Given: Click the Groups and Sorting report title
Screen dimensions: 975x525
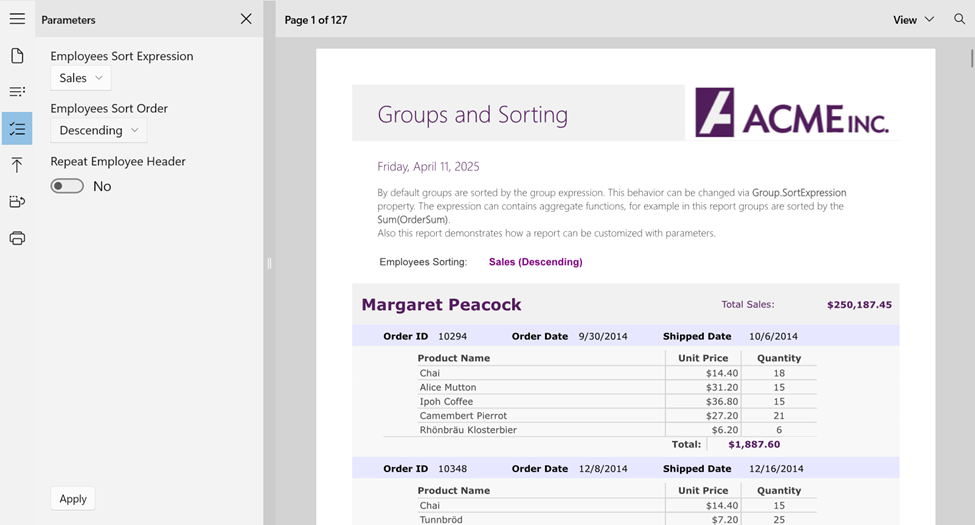Looking at the screenshot, I should pos(472,115).
